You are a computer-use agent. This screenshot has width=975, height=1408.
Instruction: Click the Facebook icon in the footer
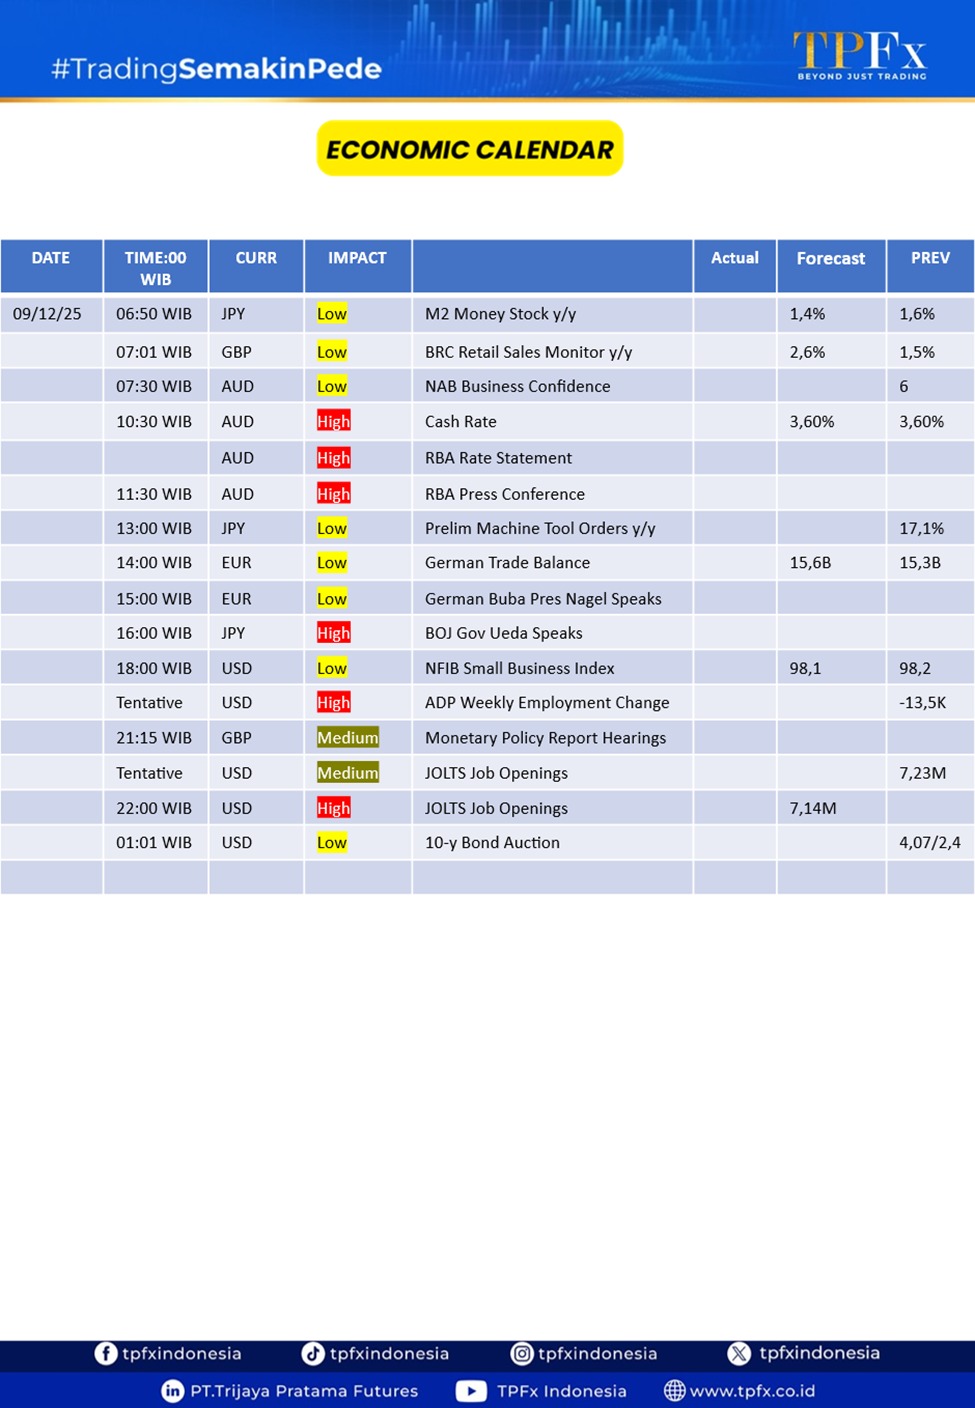(x=105, y=1353)
